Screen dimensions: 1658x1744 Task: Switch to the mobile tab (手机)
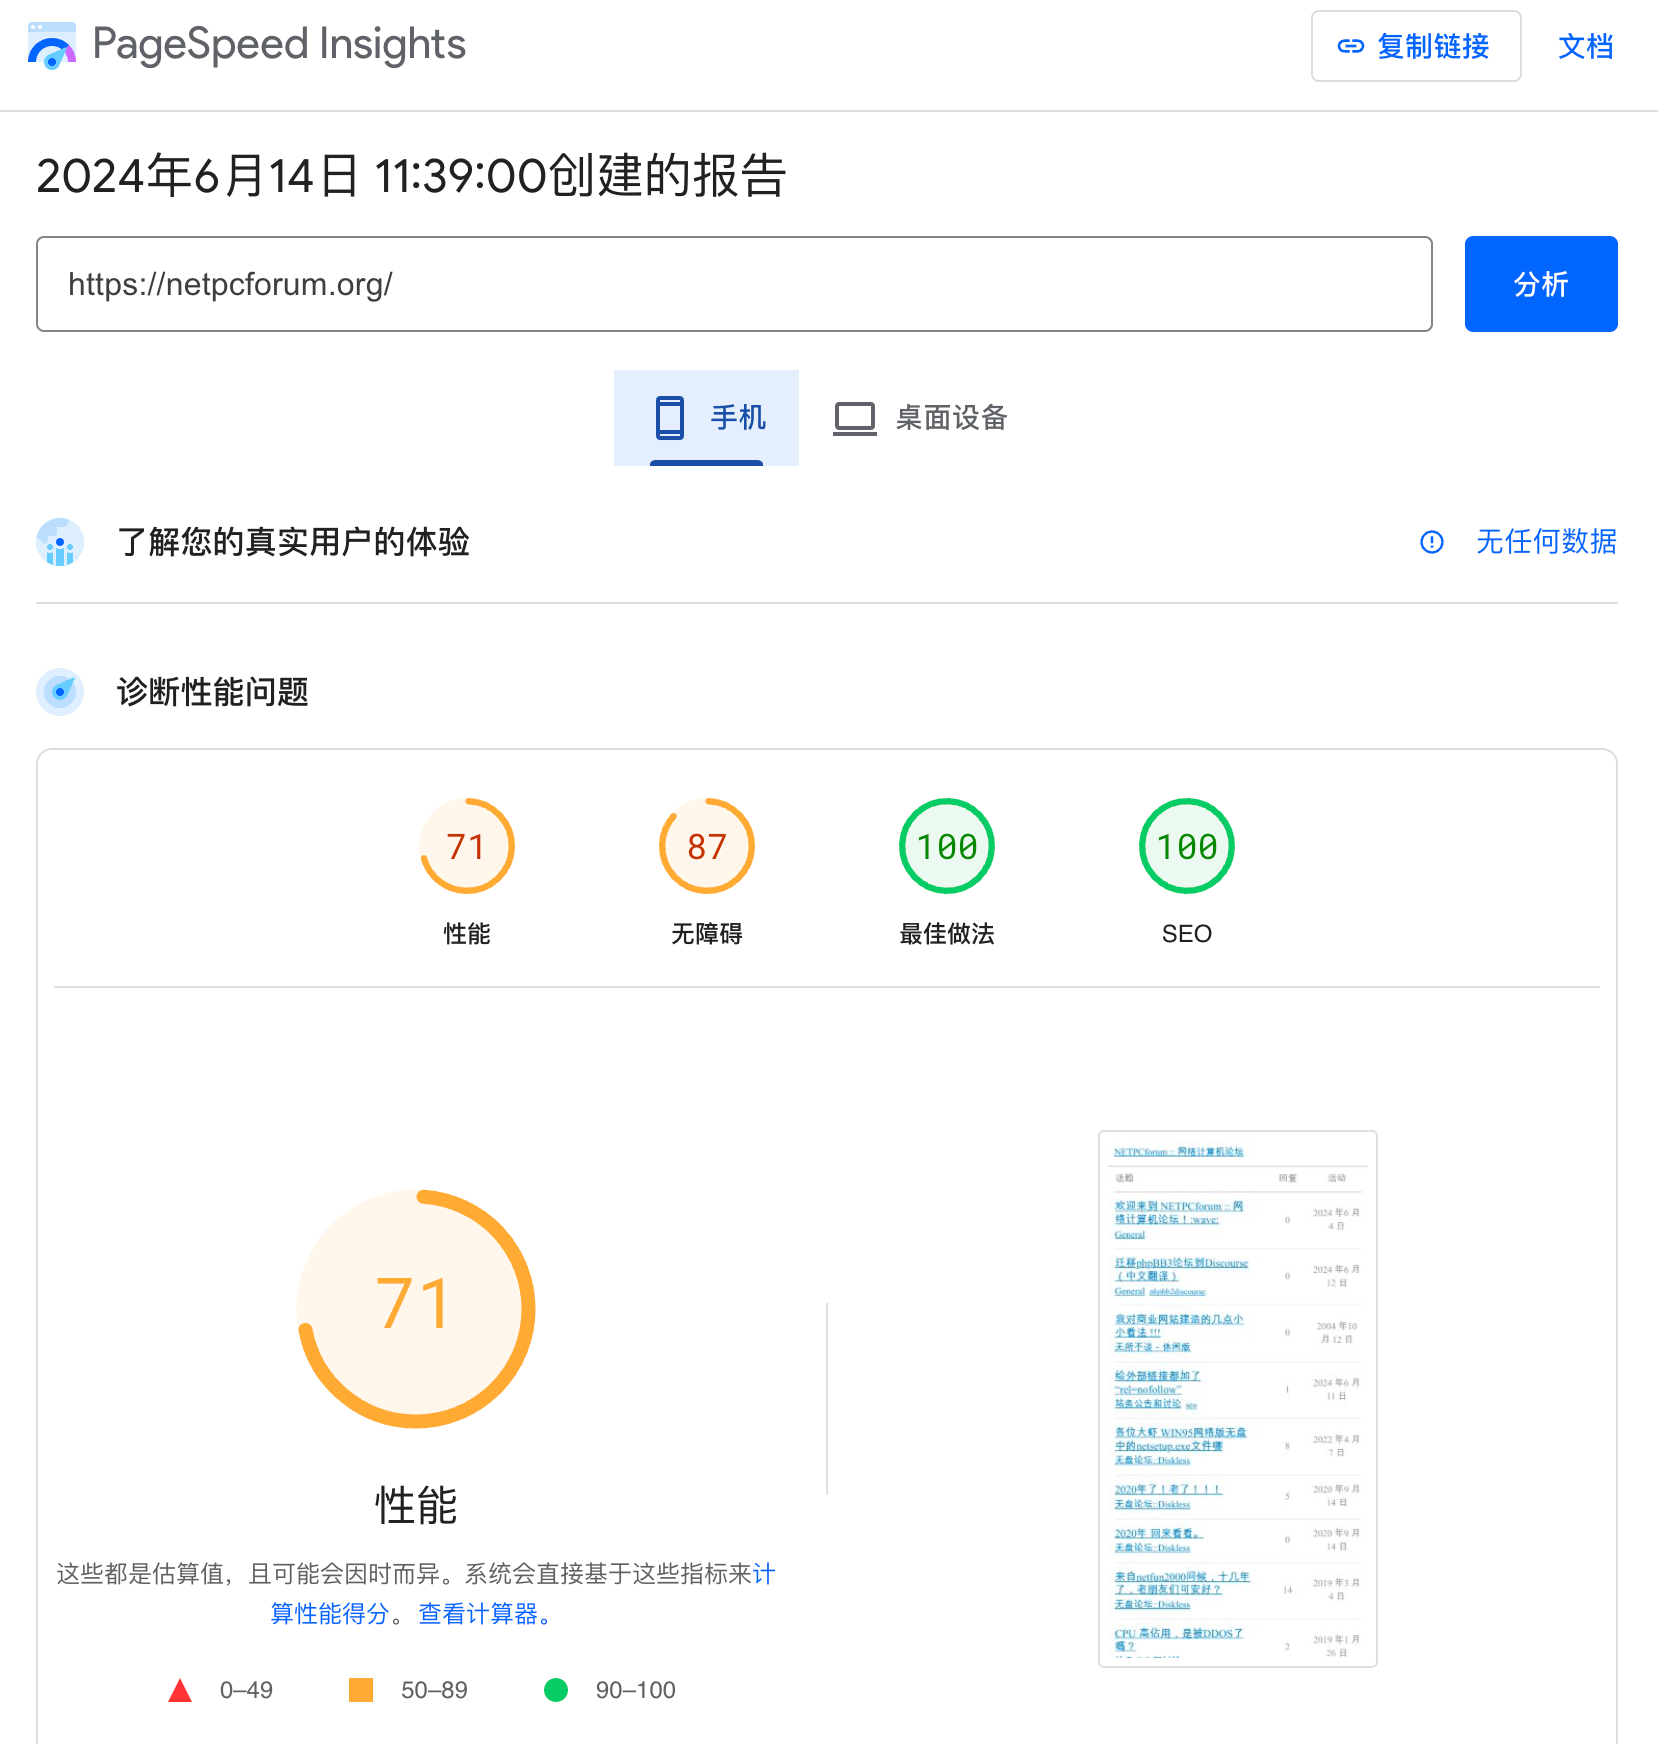[707, 418]
